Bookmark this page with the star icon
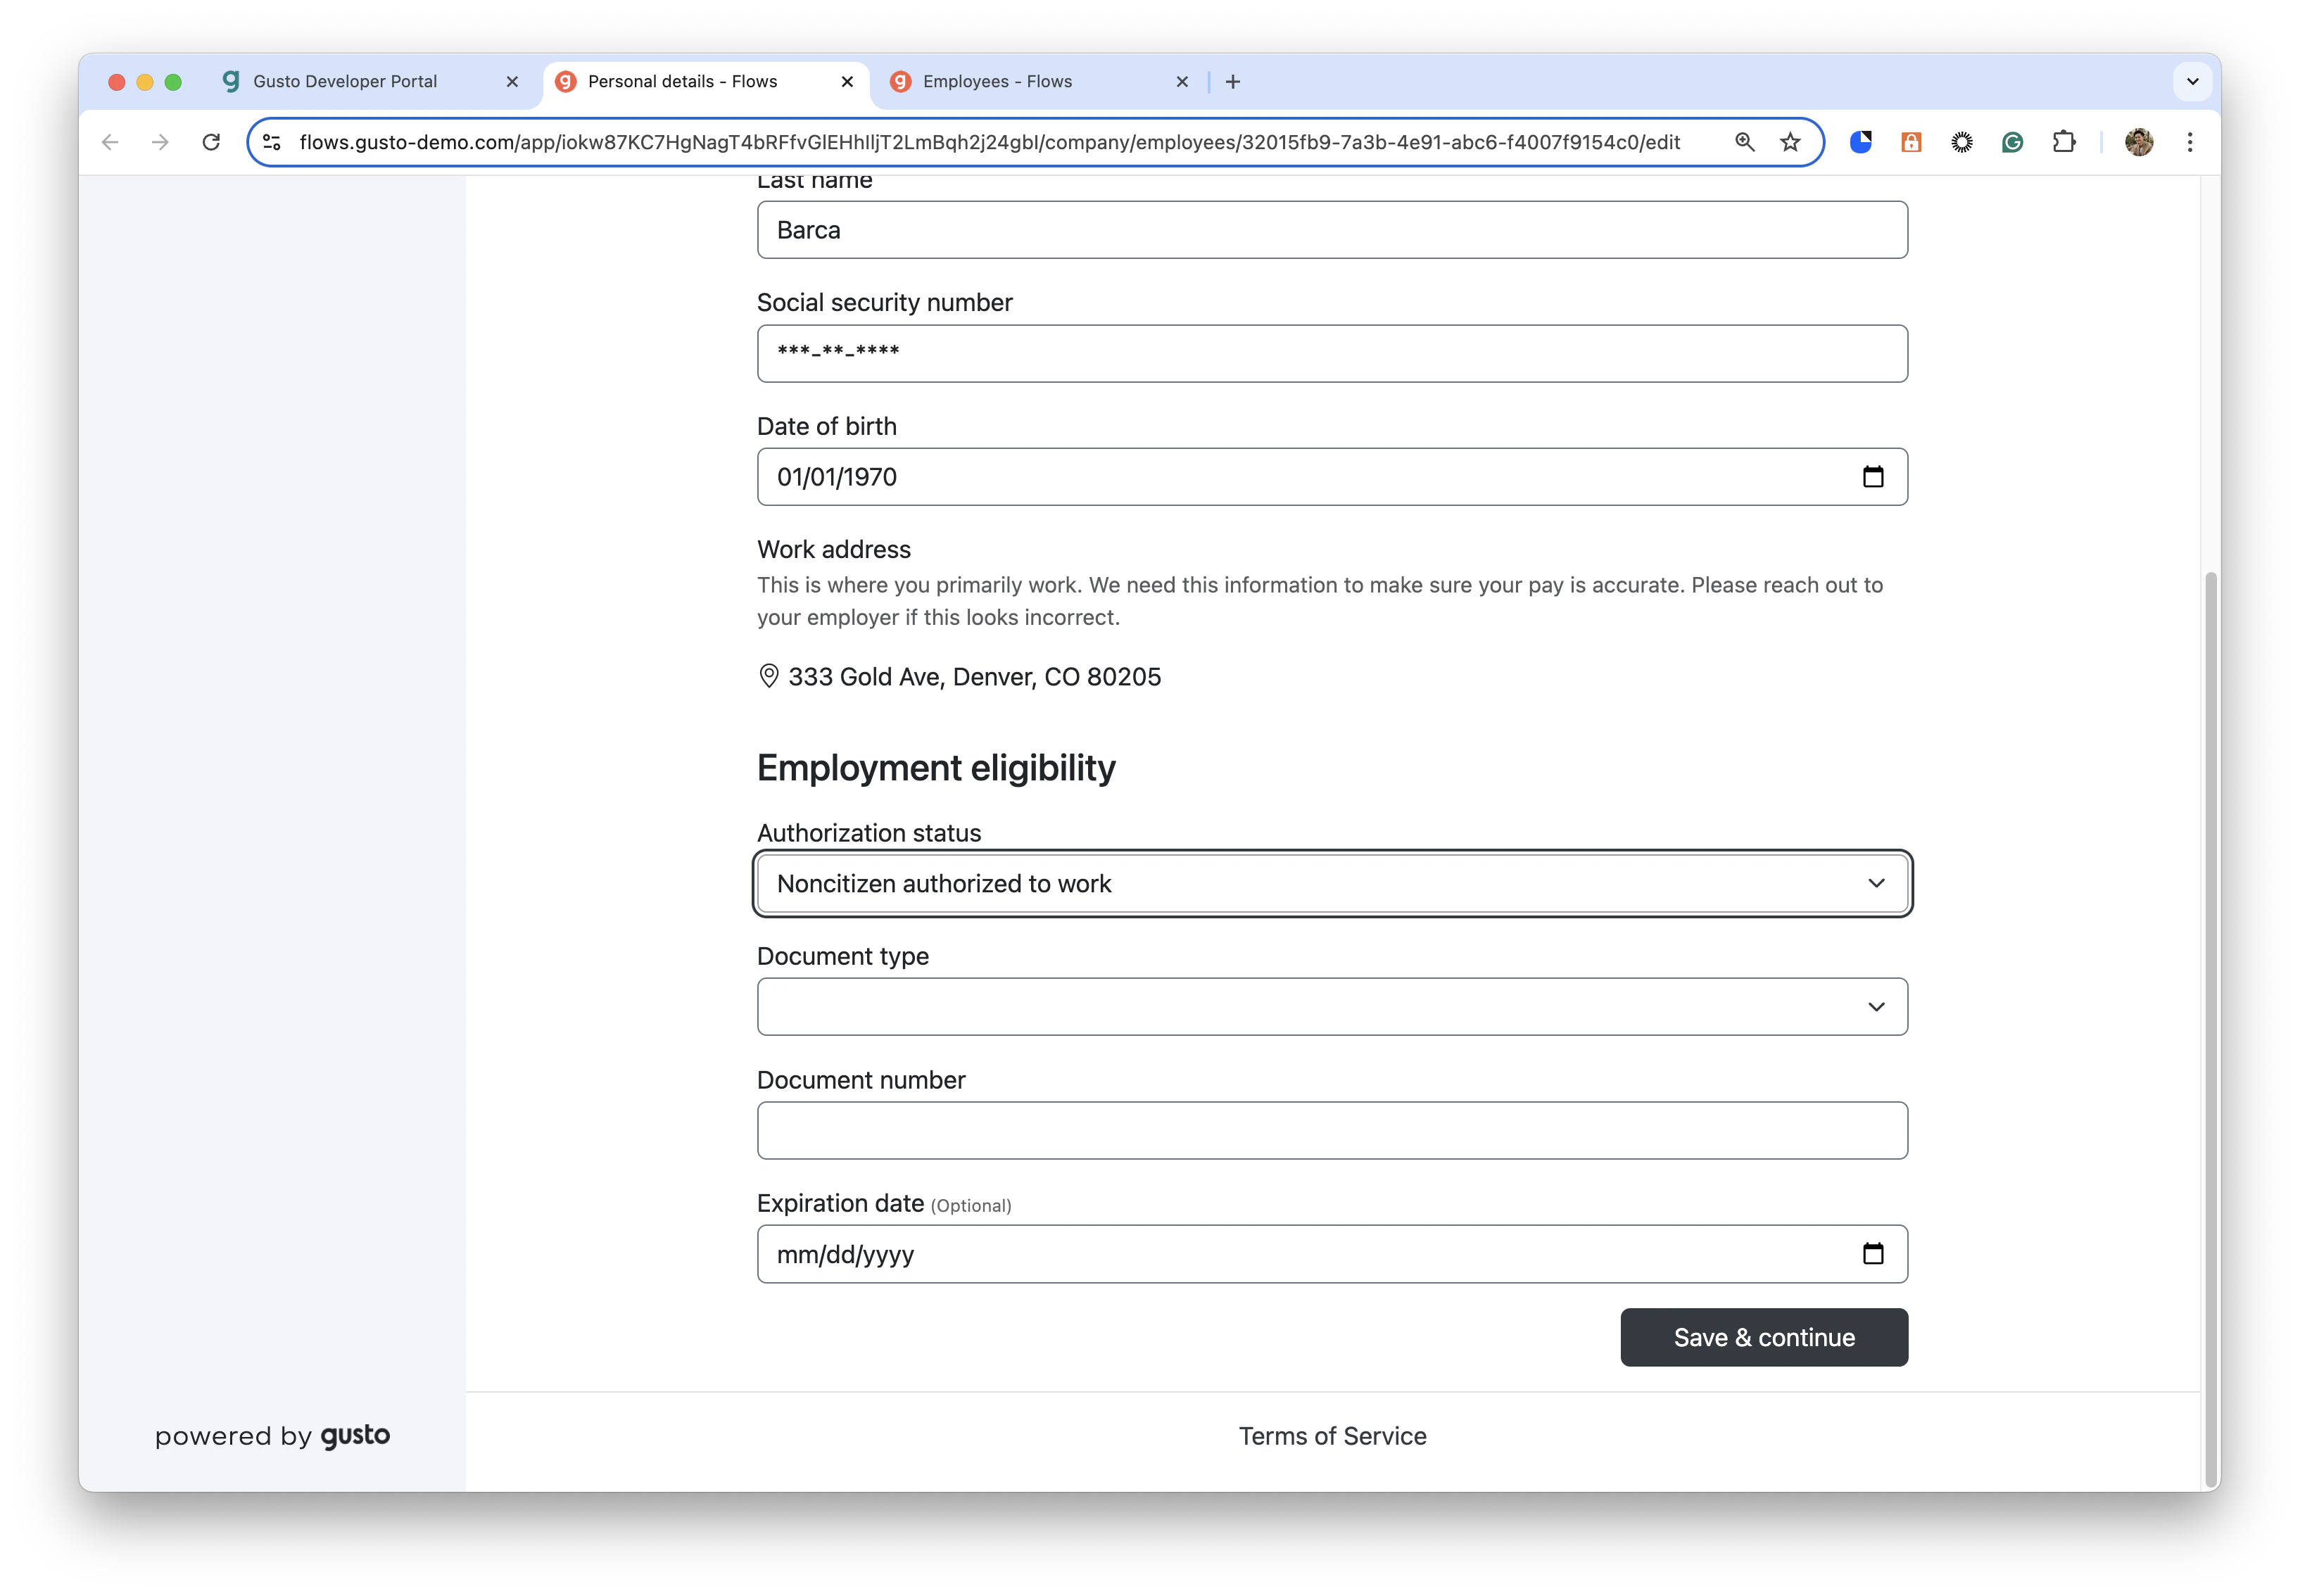 click(1790, 142)
